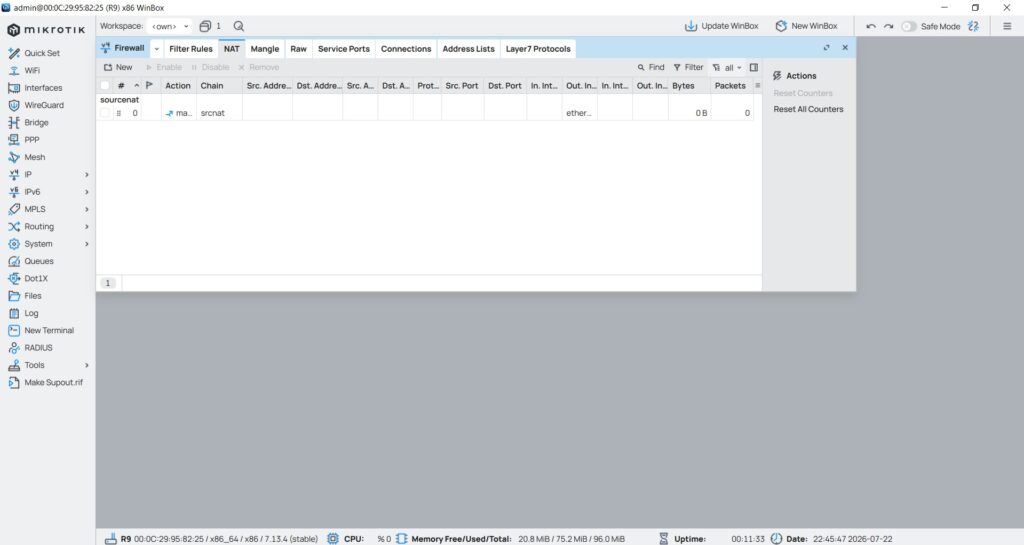
Task: Open the Files section
Action: pyautogui.click(x=33, y=296)
